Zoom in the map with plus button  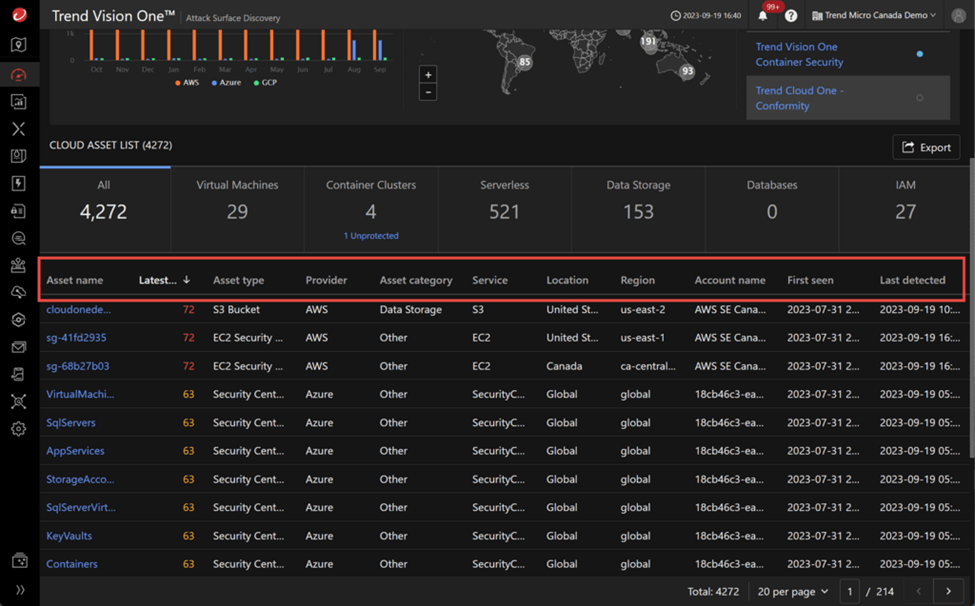[428, 75]
